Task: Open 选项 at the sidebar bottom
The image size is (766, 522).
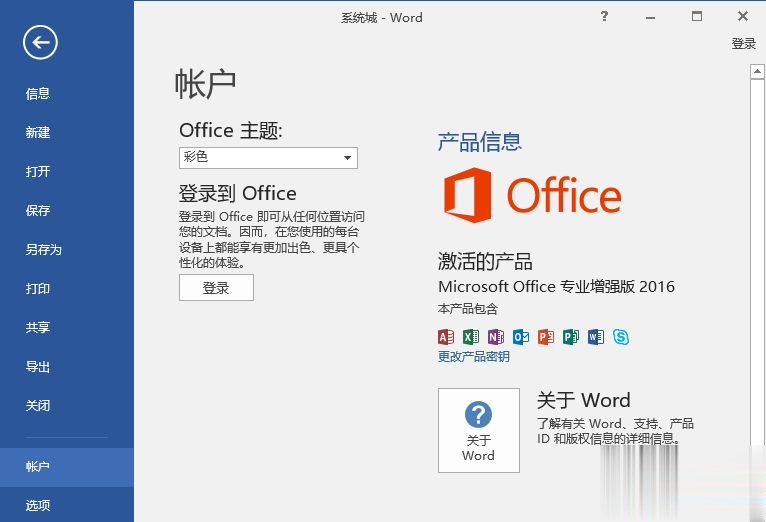Action: point(38,505)
